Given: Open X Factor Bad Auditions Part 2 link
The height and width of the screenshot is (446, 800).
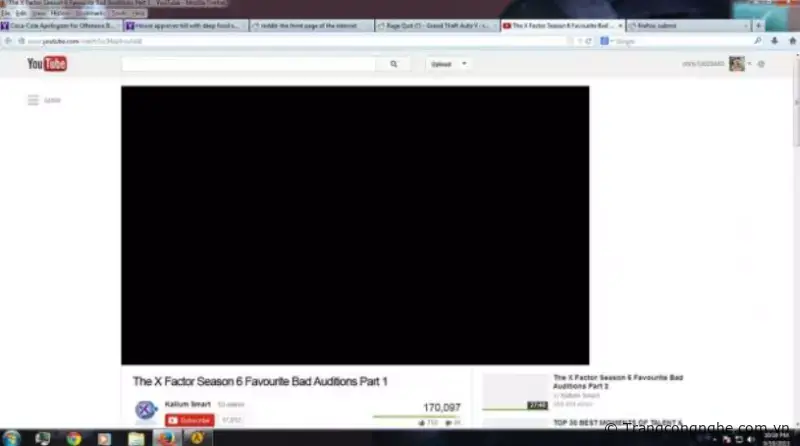Looking at the screenshot, I should (618, 382).
